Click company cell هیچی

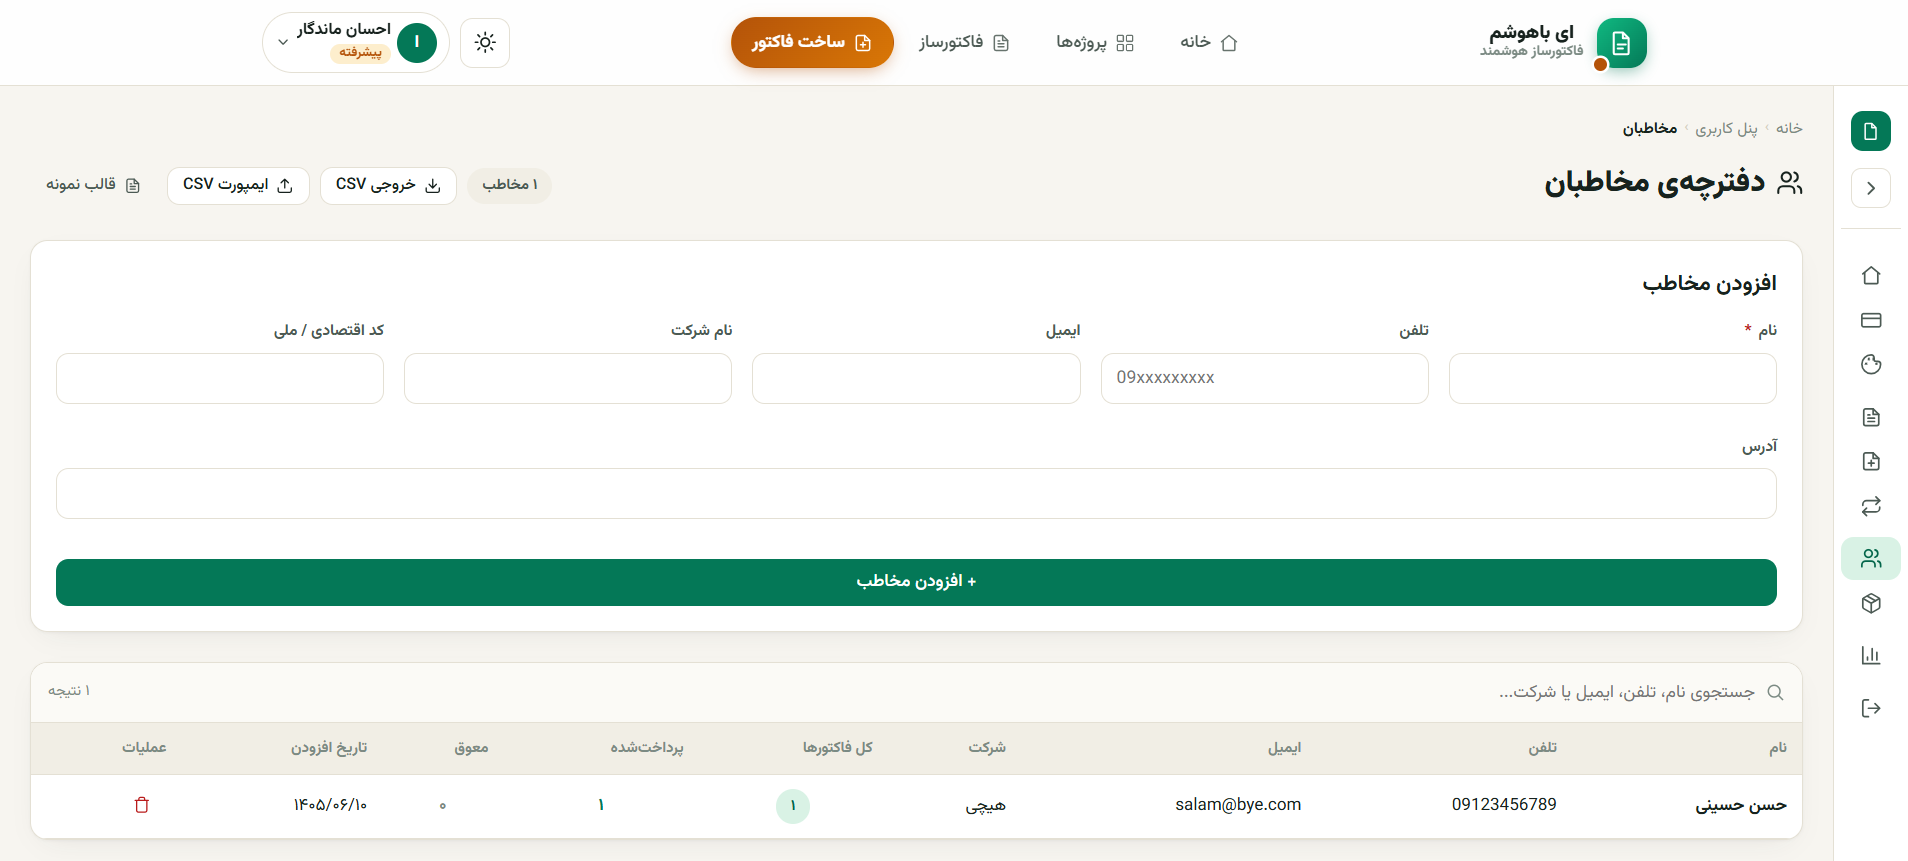tap(985, 806)
